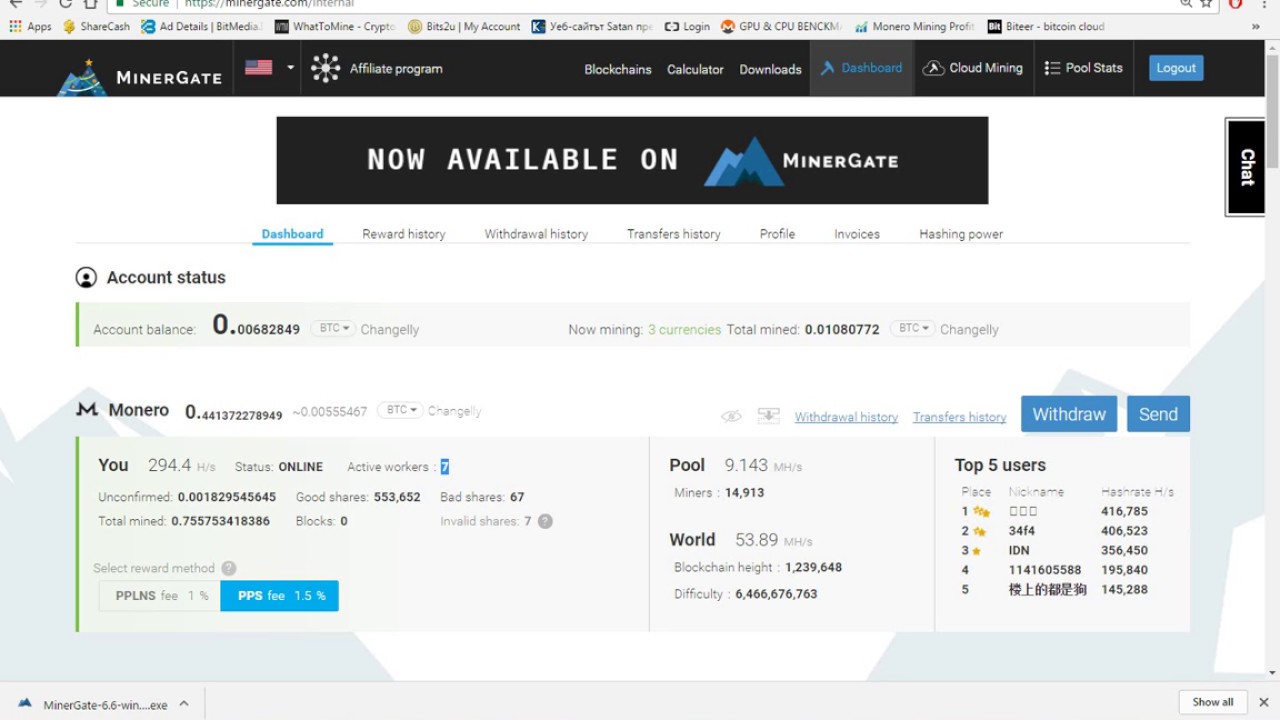The image size is (1280, 720).
Task: Select the US flag language icon
Action: pyautogui.click(x=259, y=67)
